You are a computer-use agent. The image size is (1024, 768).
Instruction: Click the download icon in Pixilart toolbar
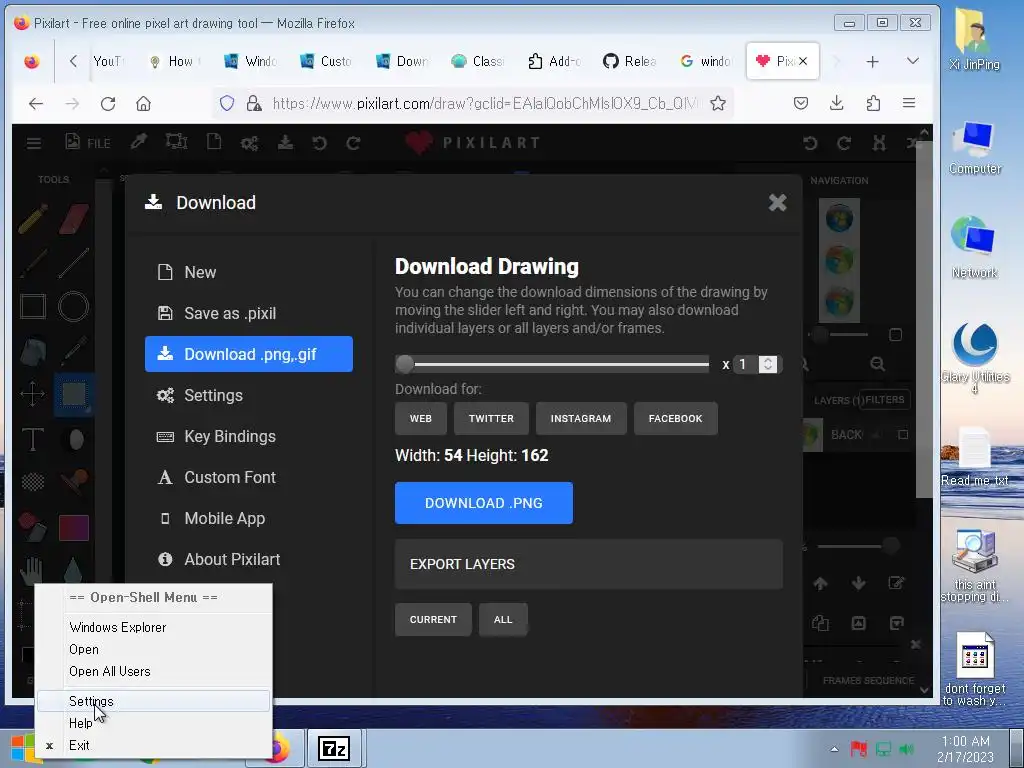coord(285,142)
